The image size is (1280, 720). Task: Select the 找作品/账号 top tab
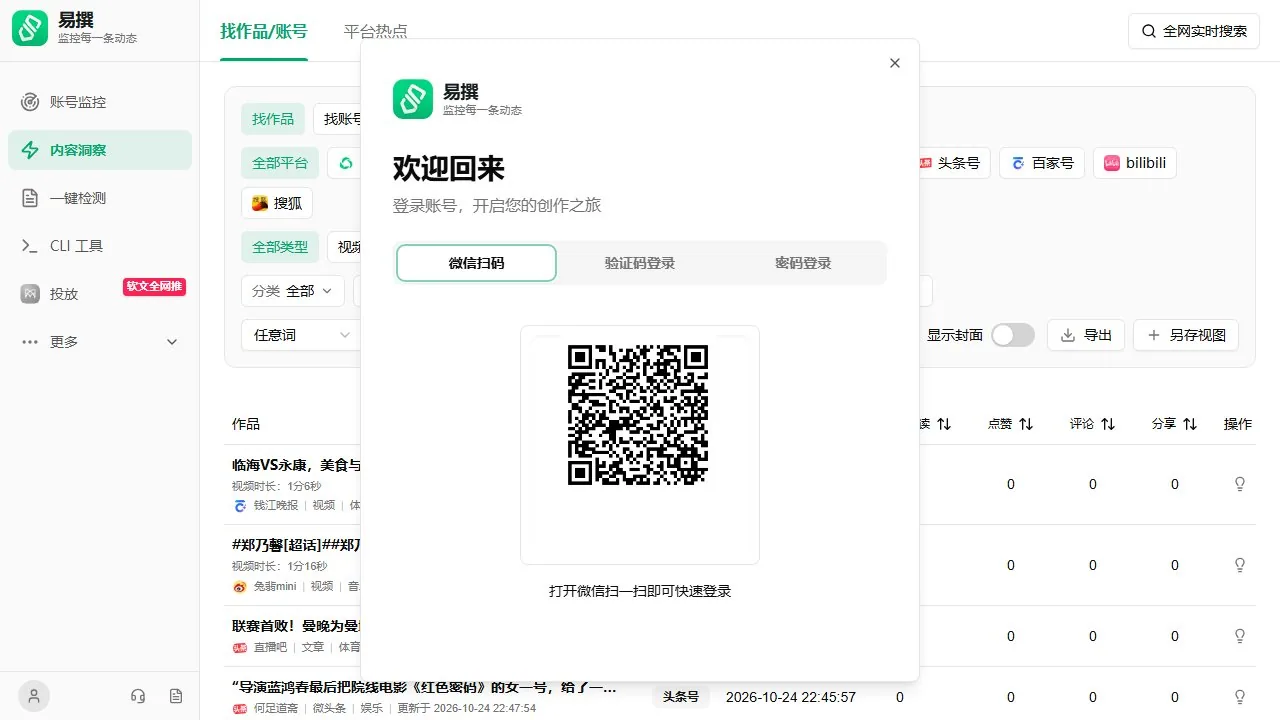pos(264,31)
